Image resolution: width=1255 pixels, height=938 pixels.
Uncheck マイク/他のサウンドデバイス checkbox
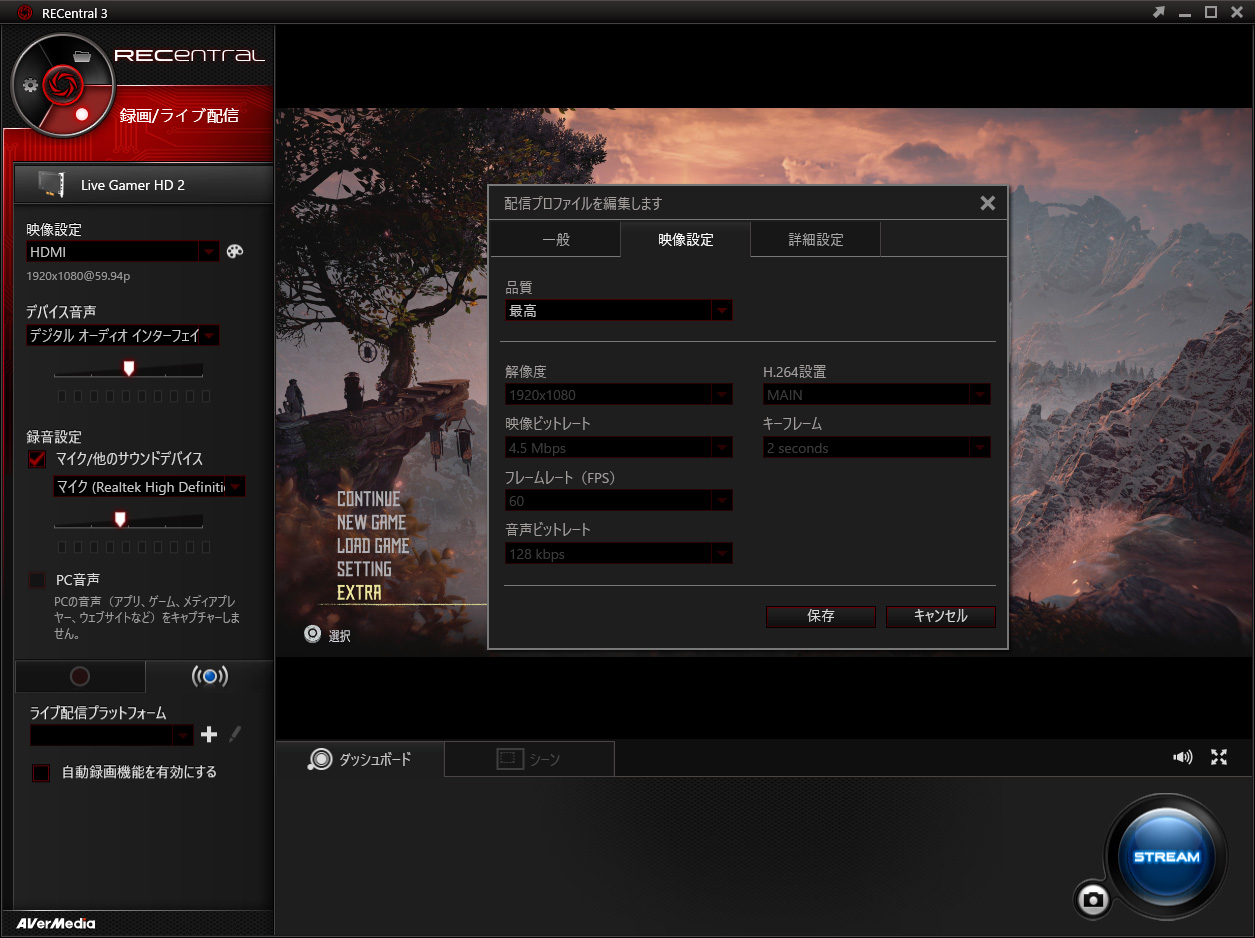click(x=38, y=459)
